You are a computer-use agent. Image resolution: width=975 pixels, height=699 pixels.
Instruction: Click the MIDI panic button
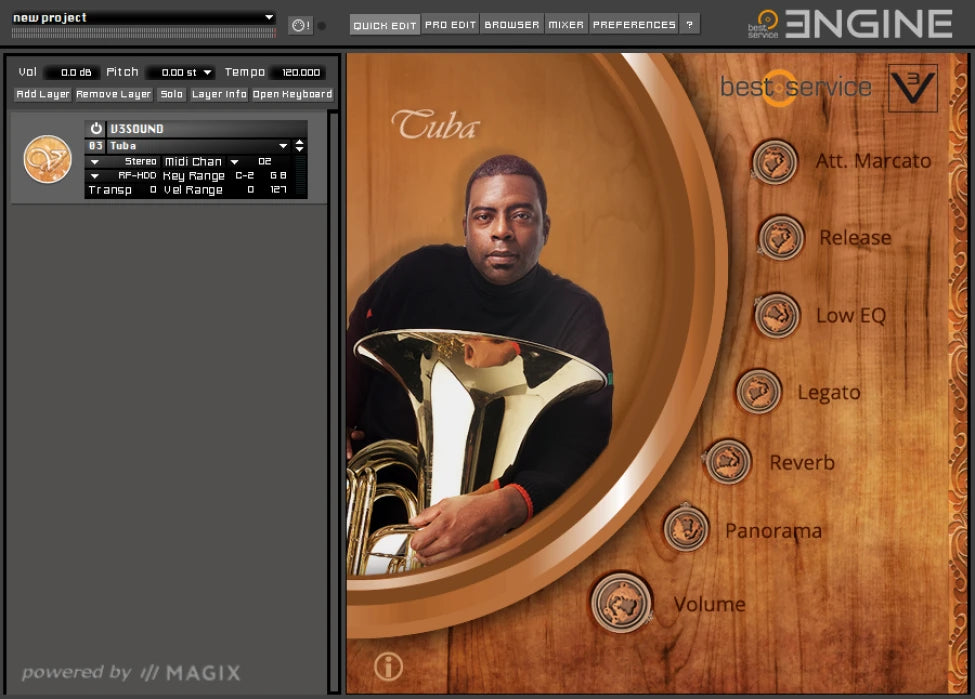pyautogui.click(x=300, y=25)
